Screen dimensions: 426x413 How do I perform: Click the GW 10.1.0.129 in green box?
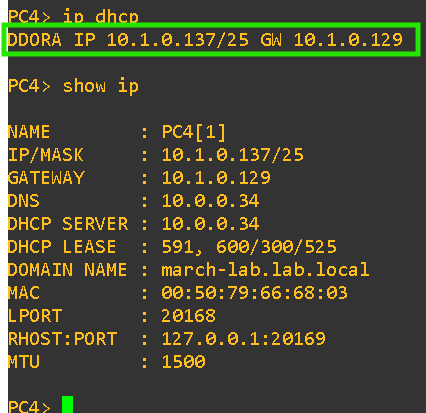click(x=332, y=40)
